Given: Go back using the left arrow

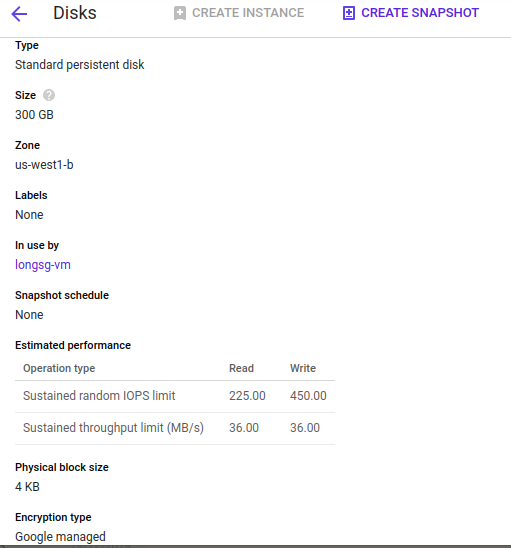Looking at the screenshot, I should point(19,14).
